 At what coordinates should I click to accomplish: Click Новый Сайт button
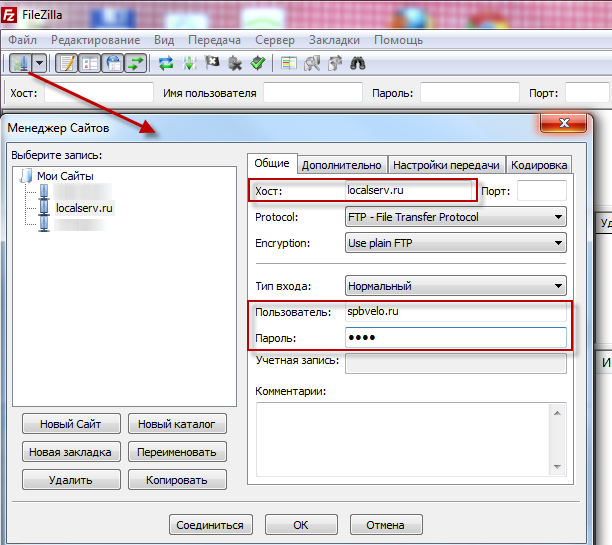tap(71, 424)
